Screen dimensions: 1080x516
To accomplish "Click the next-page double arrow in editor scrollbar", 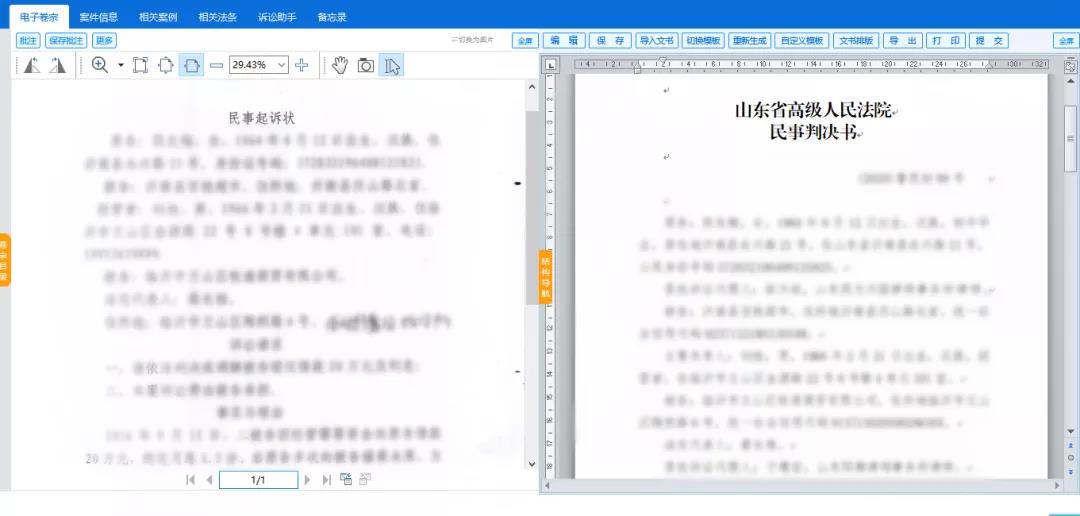I will pyautogui.click(x=1070, y=471).
